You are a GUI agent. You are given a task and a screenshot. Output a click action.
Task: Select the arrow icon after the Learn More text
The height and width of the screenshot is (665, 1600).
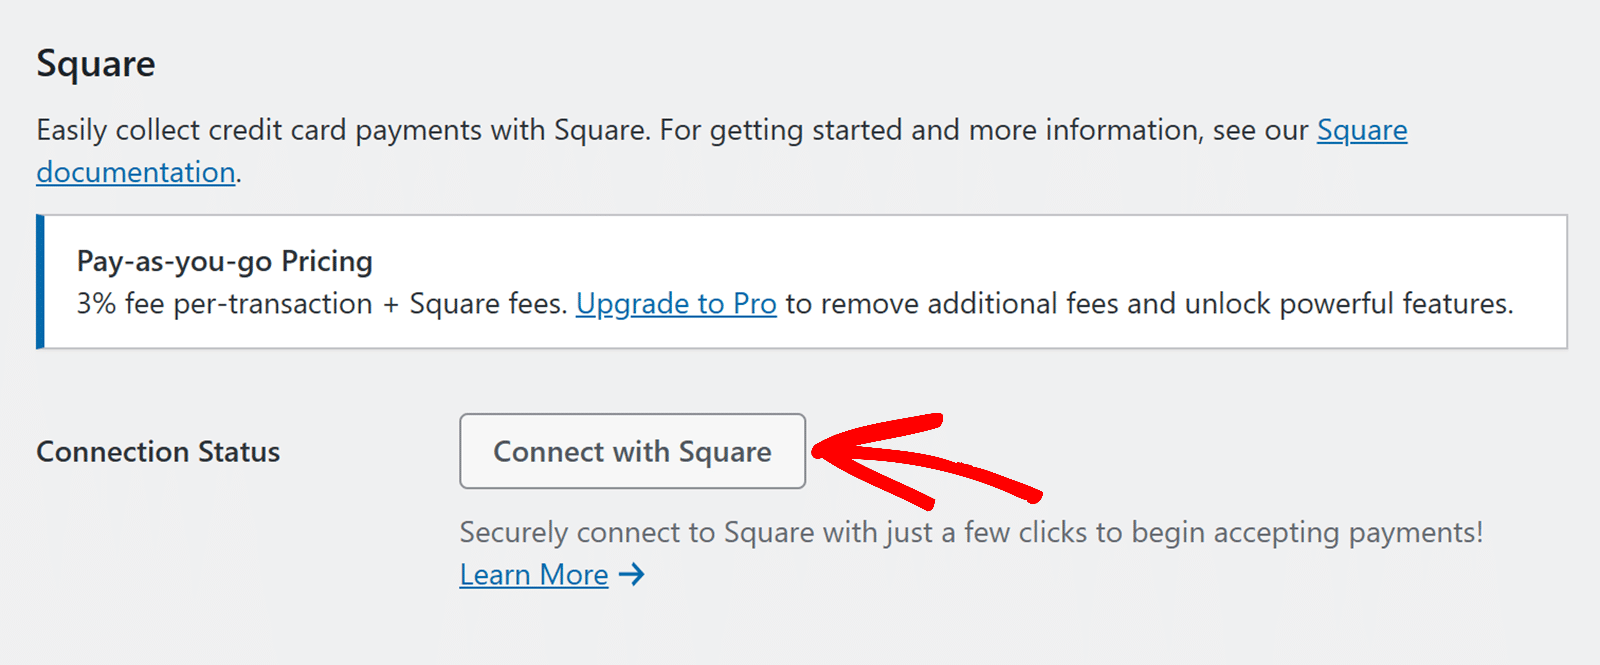tap(633, 575)
